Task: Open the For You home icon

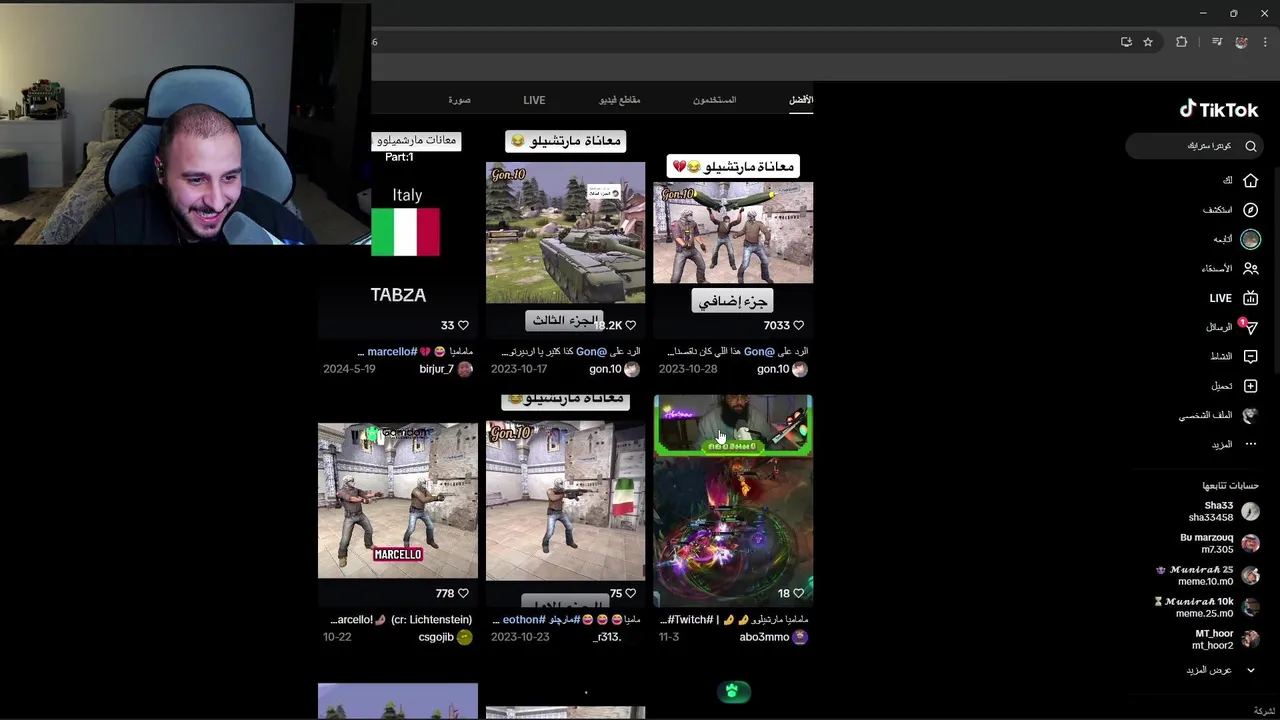Action: click(x=1250, y=180)
